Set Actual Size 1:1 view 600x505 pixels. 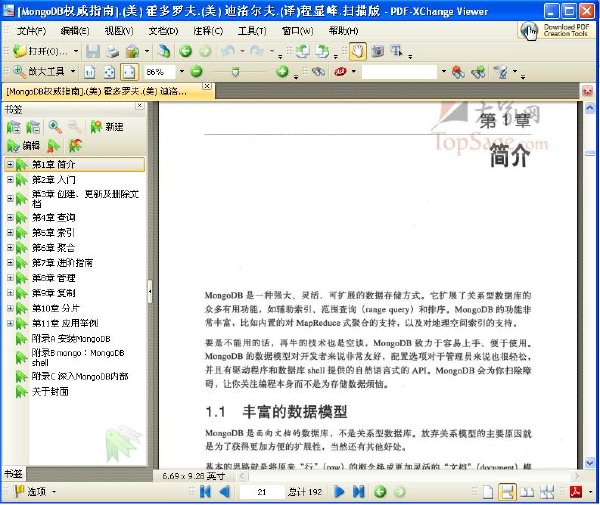[90, 72]
